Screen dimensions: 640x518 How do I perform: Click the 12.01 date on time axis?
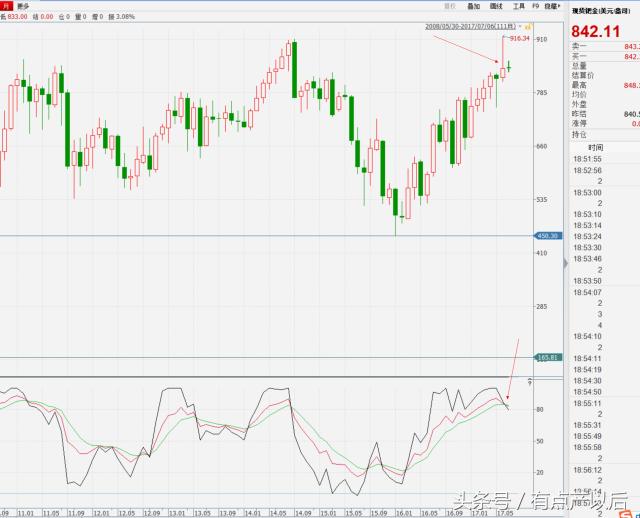pos(102,513)
